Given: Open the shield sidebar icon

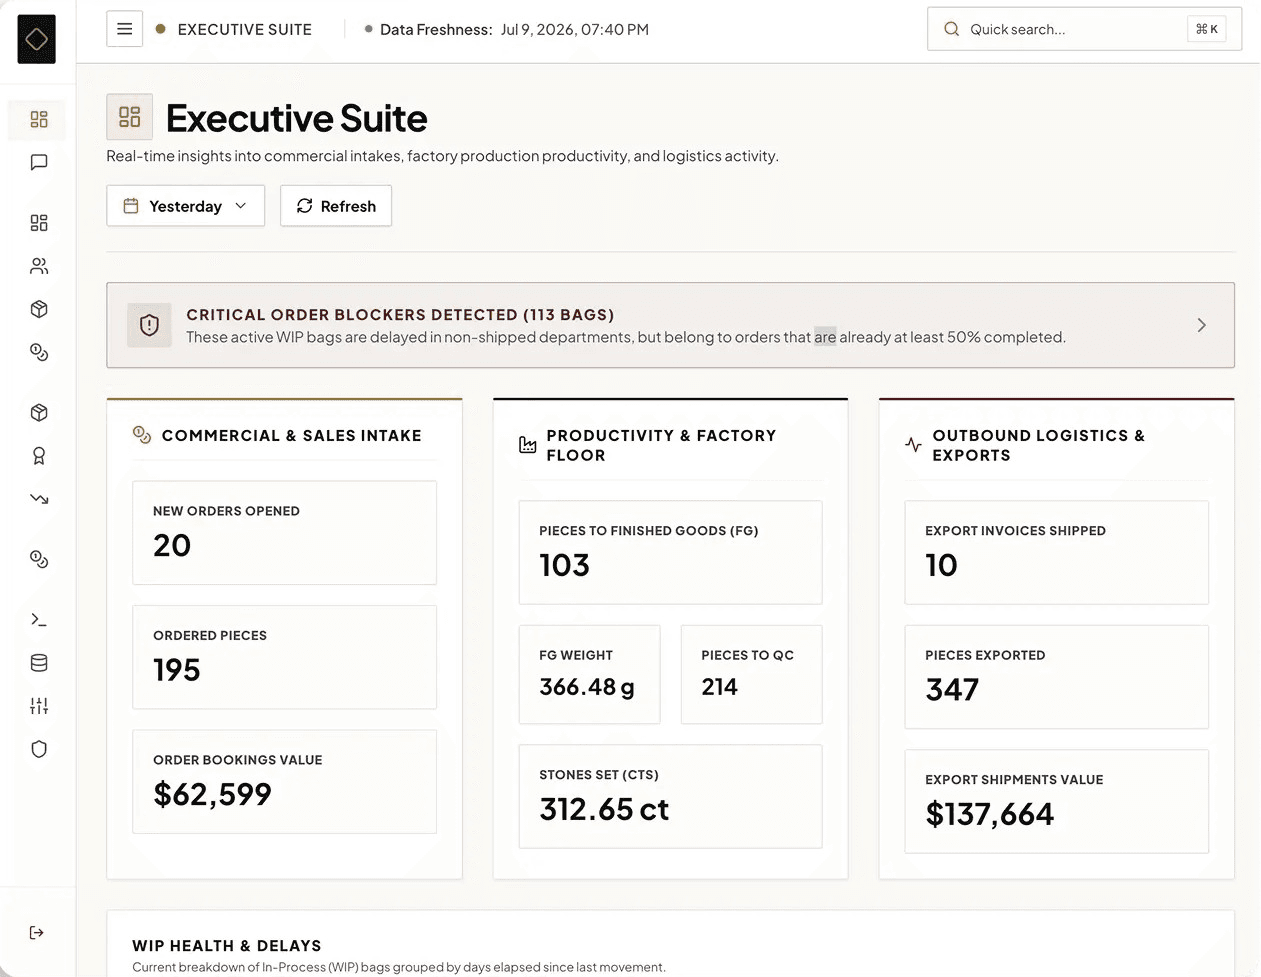Looking at the screenshot, I should 39,749.
